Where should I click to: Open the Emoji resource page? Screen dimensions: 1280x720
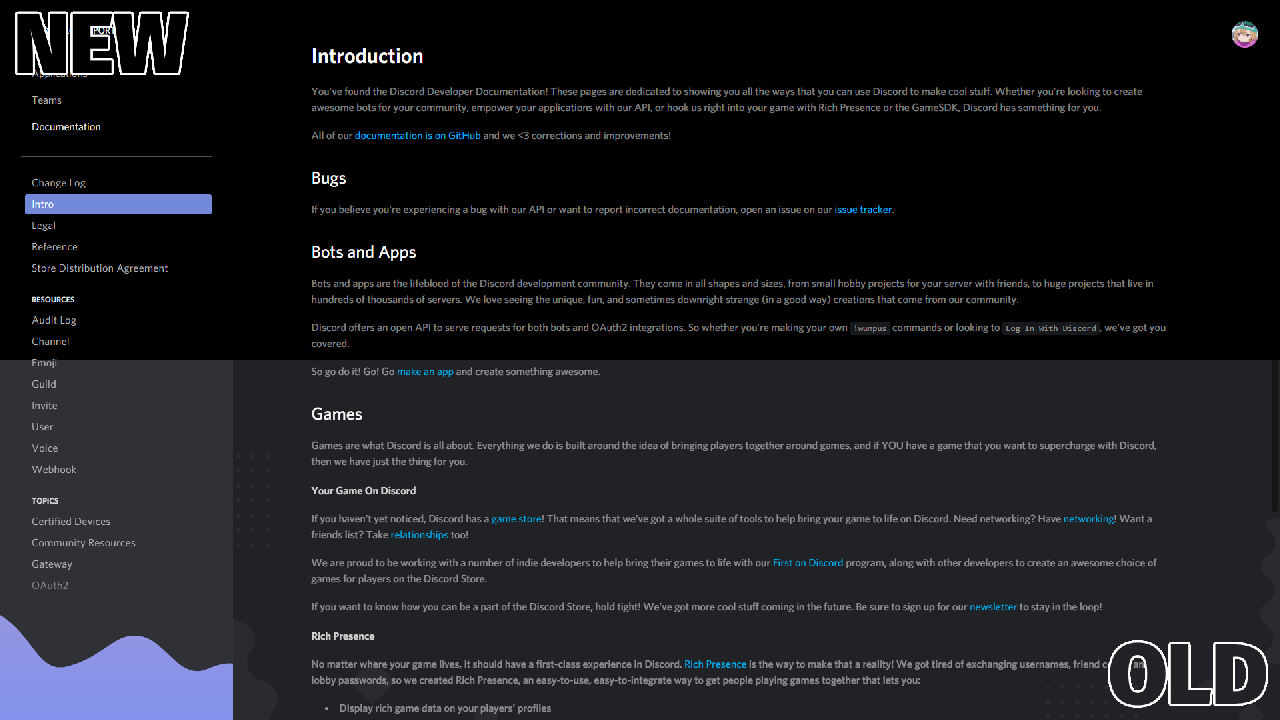click(x=44, y=363)
